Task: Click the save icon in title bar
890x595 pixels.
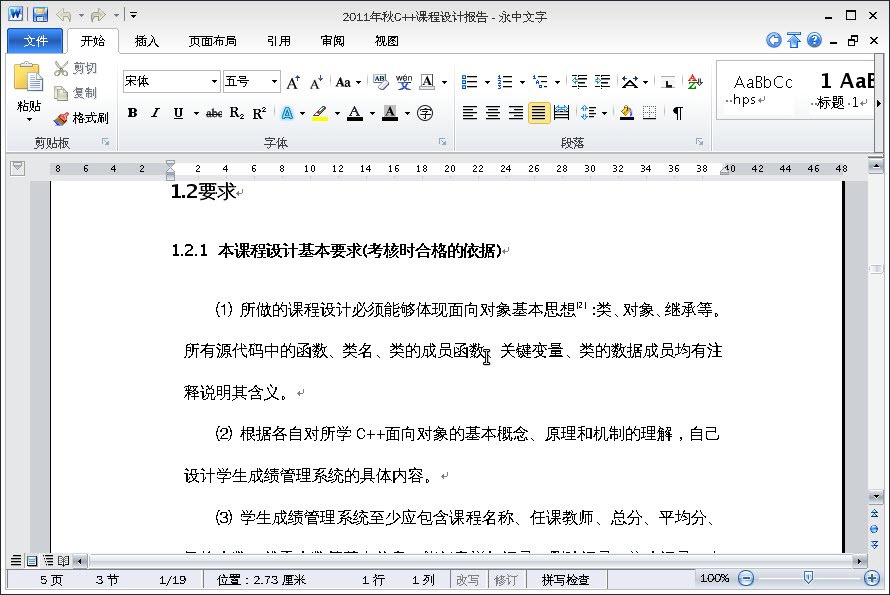Action: 40,15
